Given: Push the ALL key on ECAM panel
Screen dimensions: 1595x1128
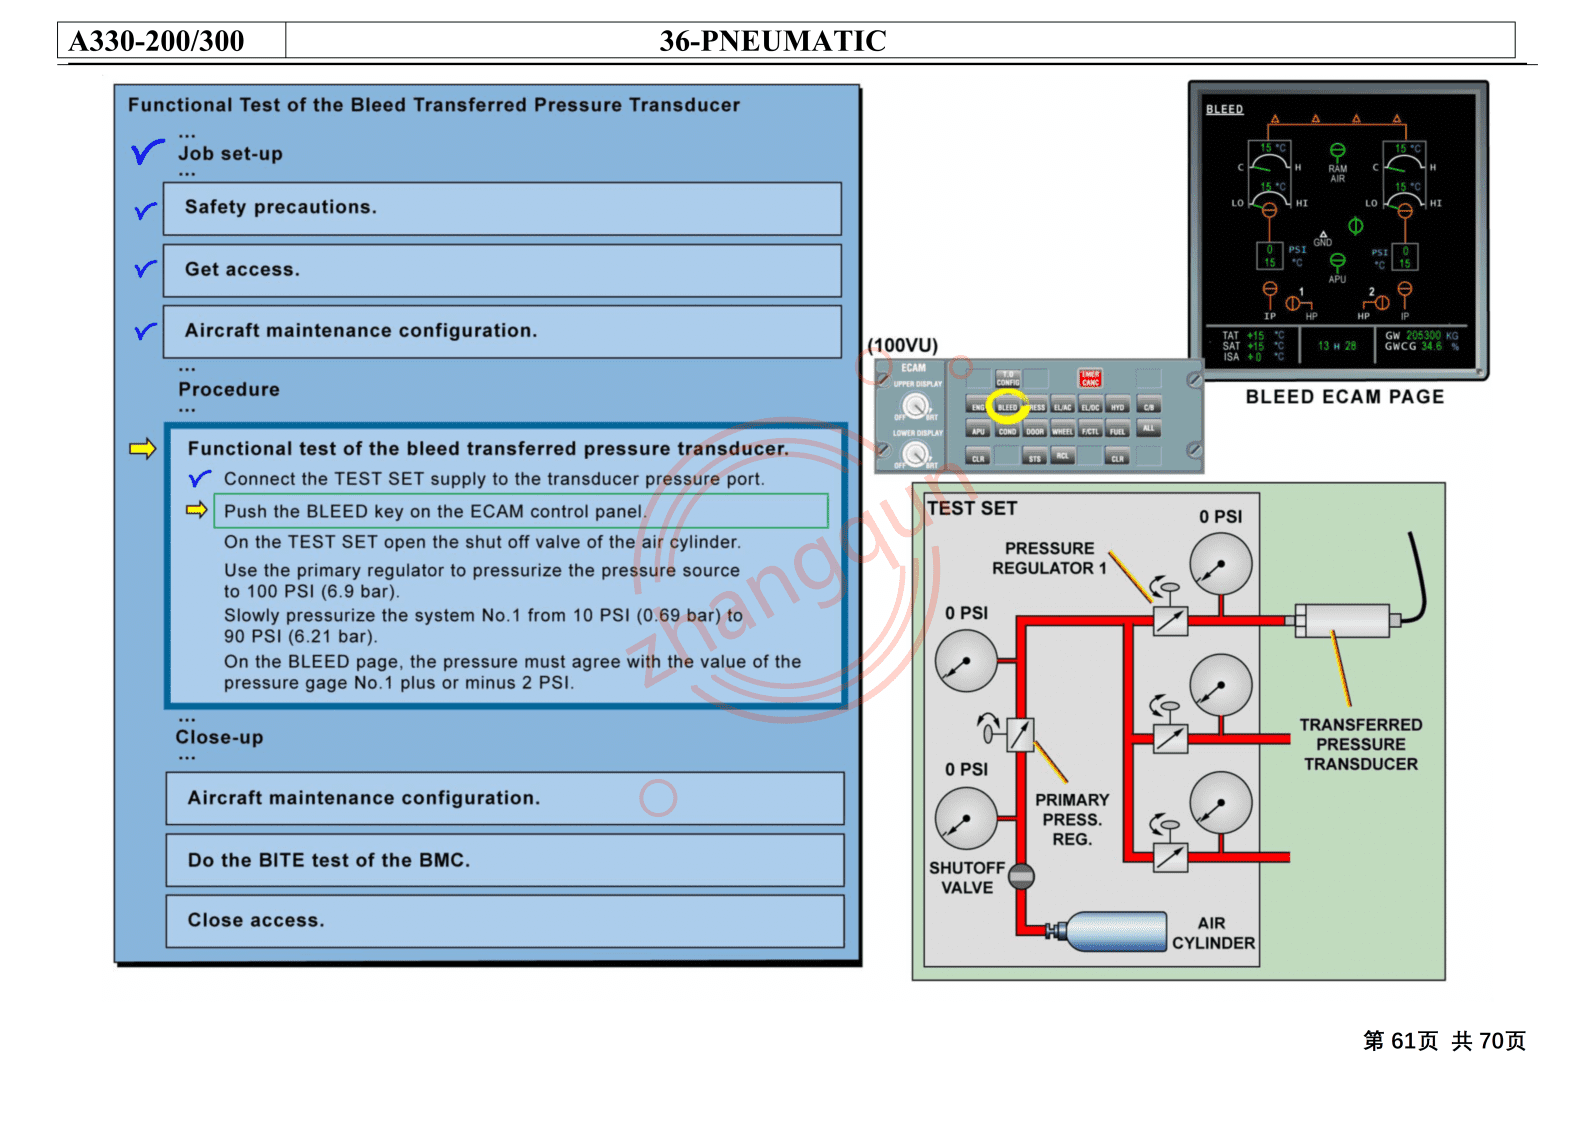Looking at the screenshot, I should [1148, 427].
